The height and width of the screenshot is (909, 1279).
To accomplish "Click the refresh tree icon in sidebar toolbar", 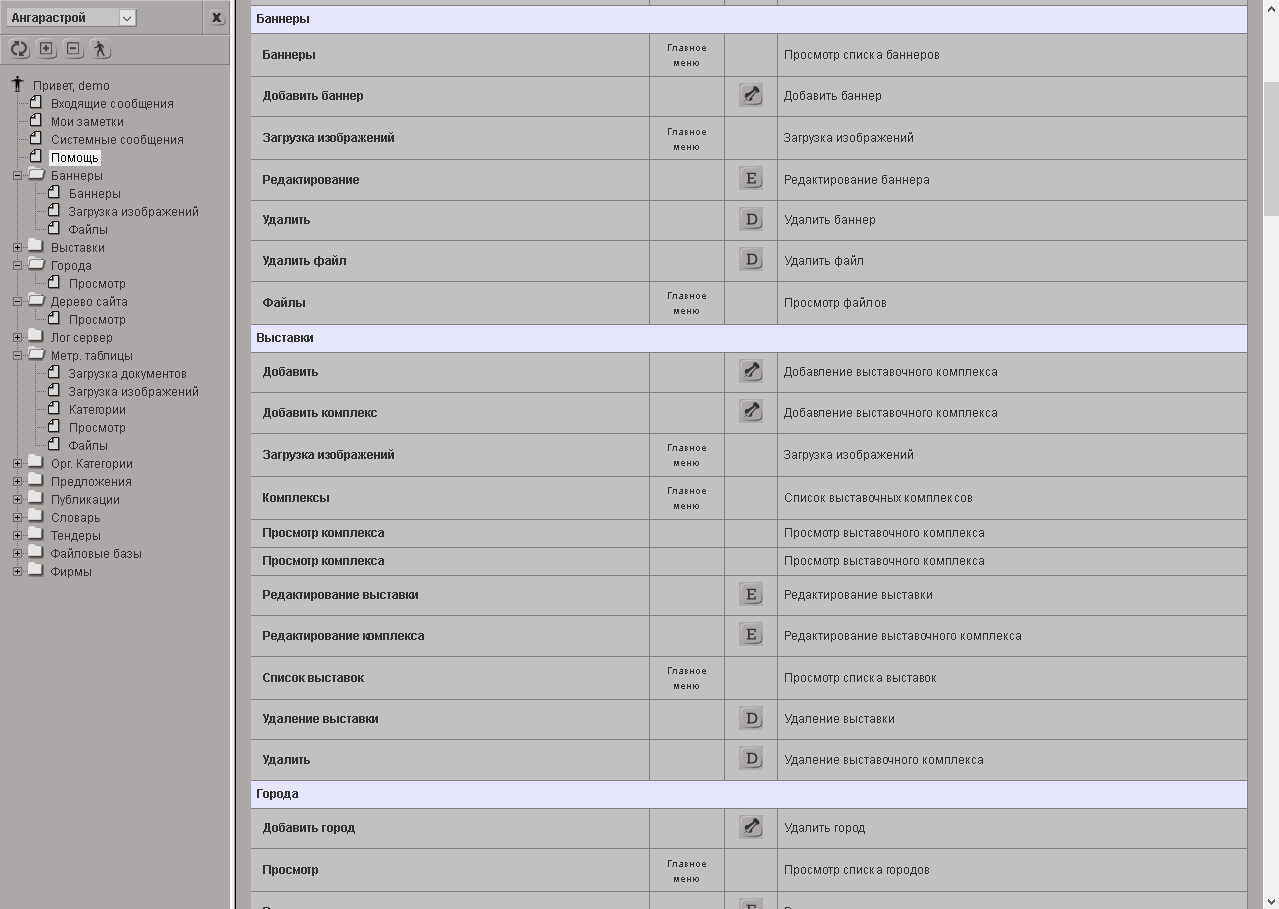I will pos(19,49).
